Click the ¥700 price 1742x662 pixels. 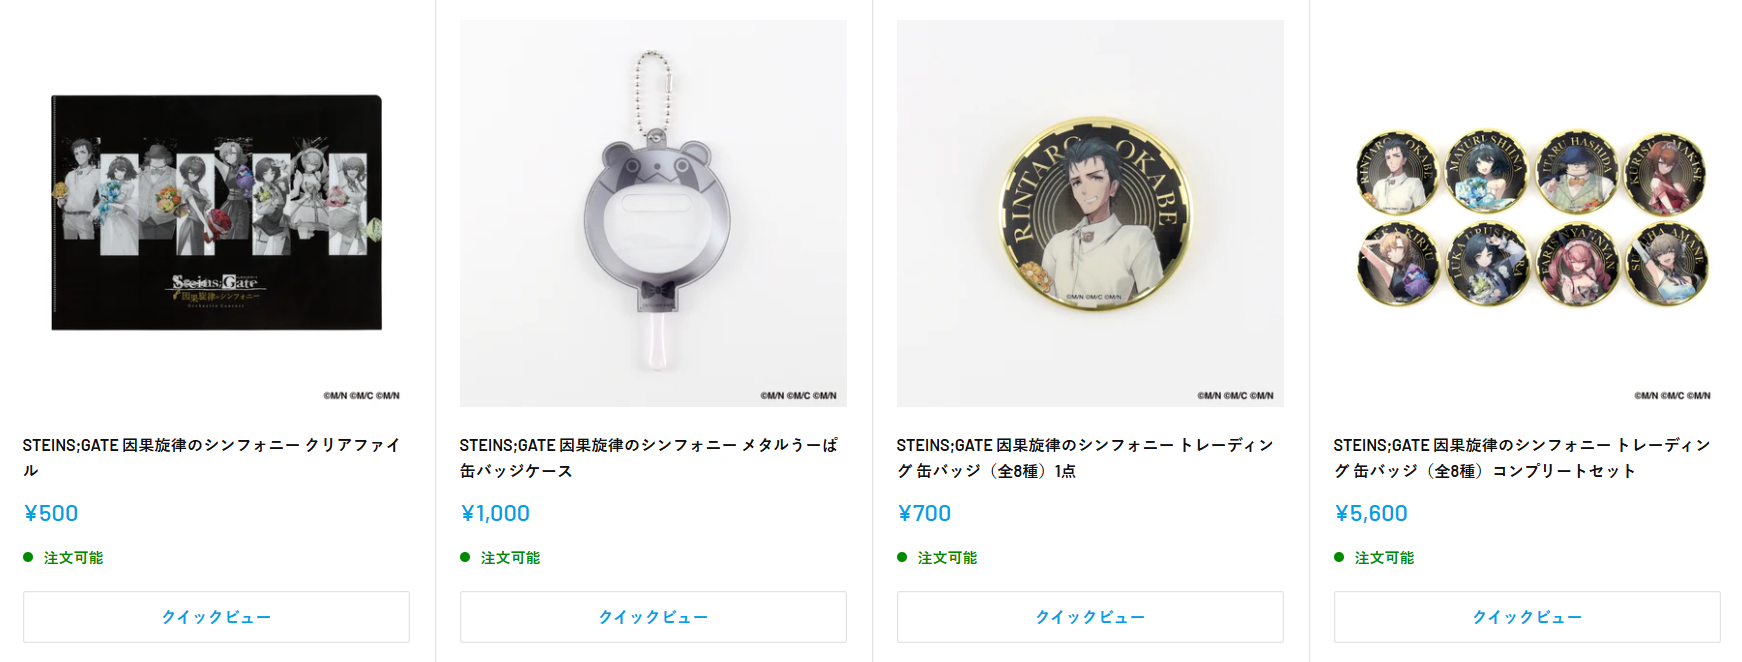click(x=924, y=513)
